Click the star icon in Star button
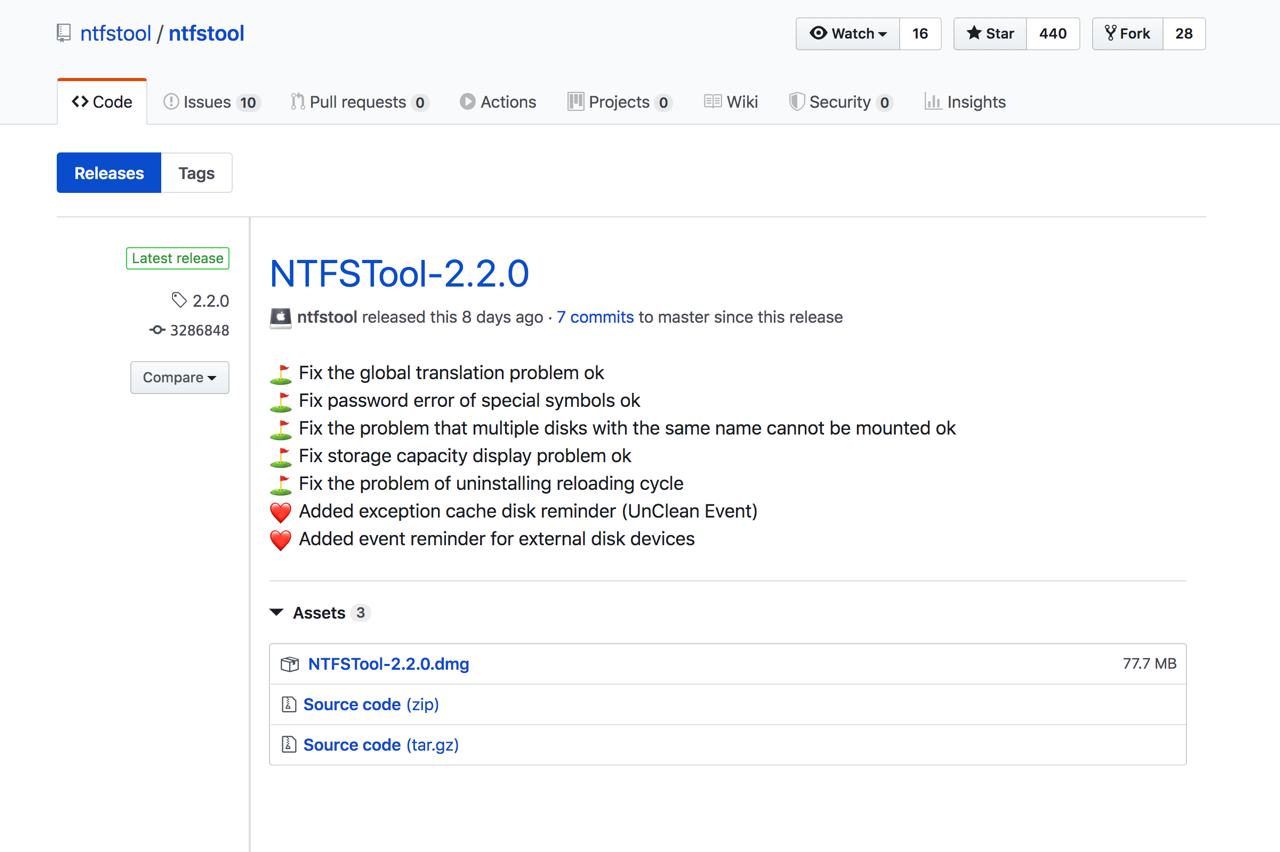Screen dimensions: 1280x852 pyautogui.click(x=973, y=33)
